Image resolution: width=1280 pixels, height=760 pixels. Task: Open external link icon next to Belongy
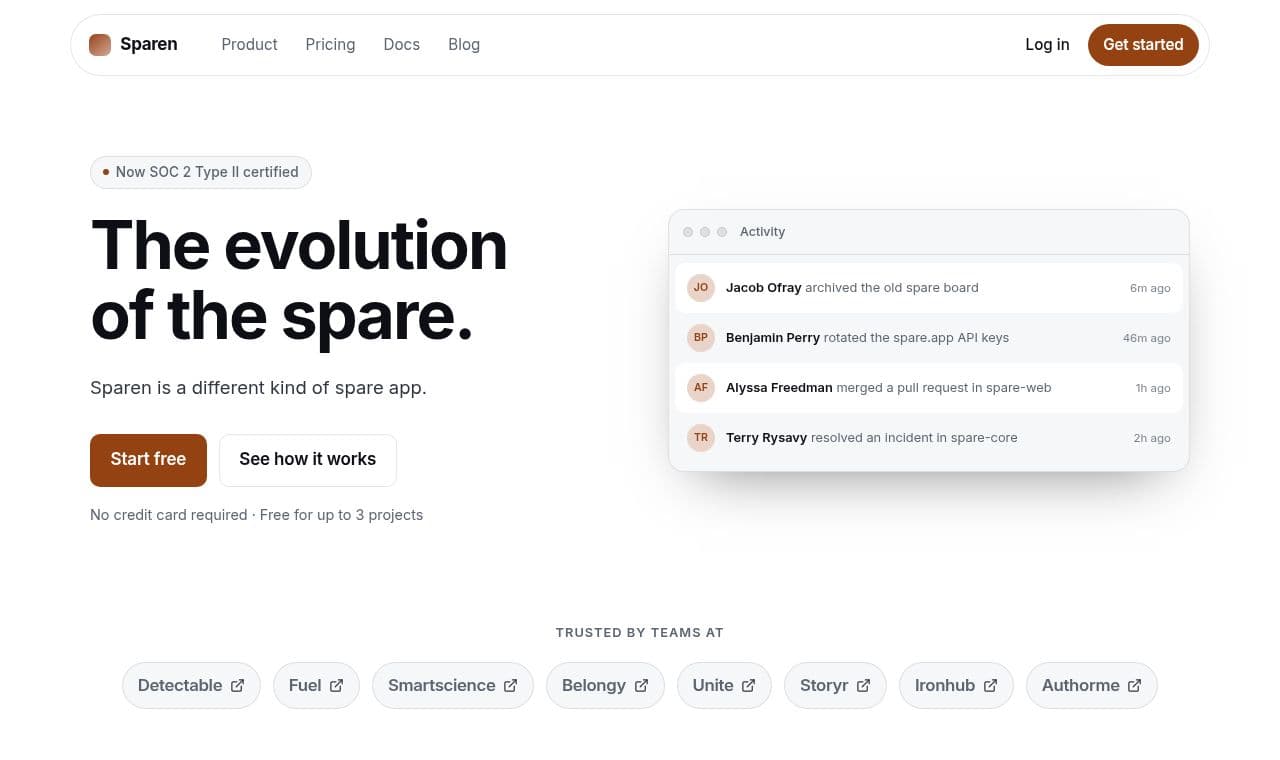pyautogui.click(x=641, y=686)
